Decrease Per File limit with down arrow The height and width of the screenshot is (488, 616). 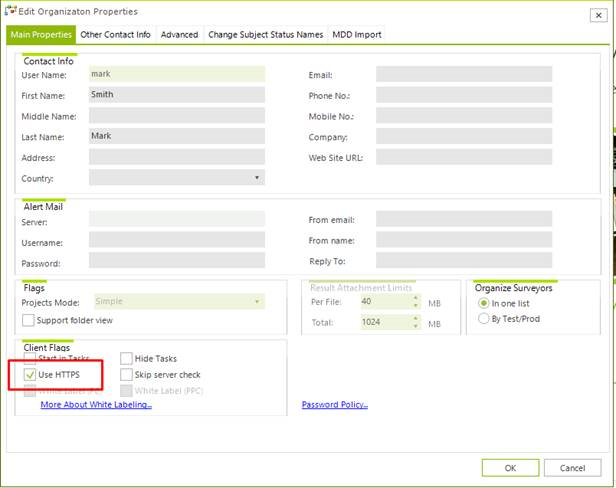point(416,305)
